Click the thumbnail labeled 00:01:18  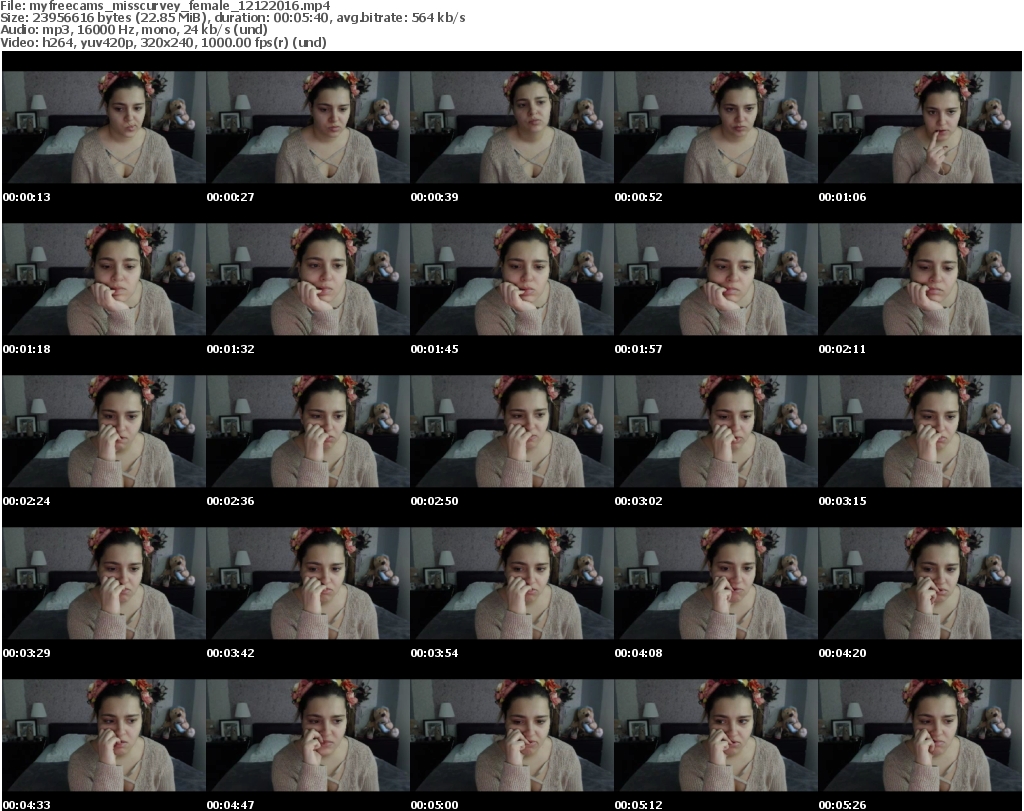[104, 279]
